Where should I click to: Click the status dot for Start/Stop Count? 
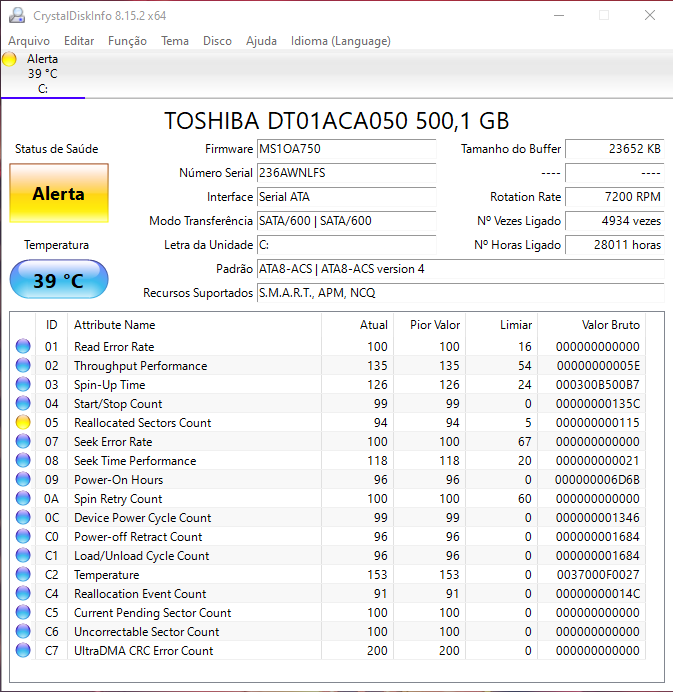(x=23, y=403)
